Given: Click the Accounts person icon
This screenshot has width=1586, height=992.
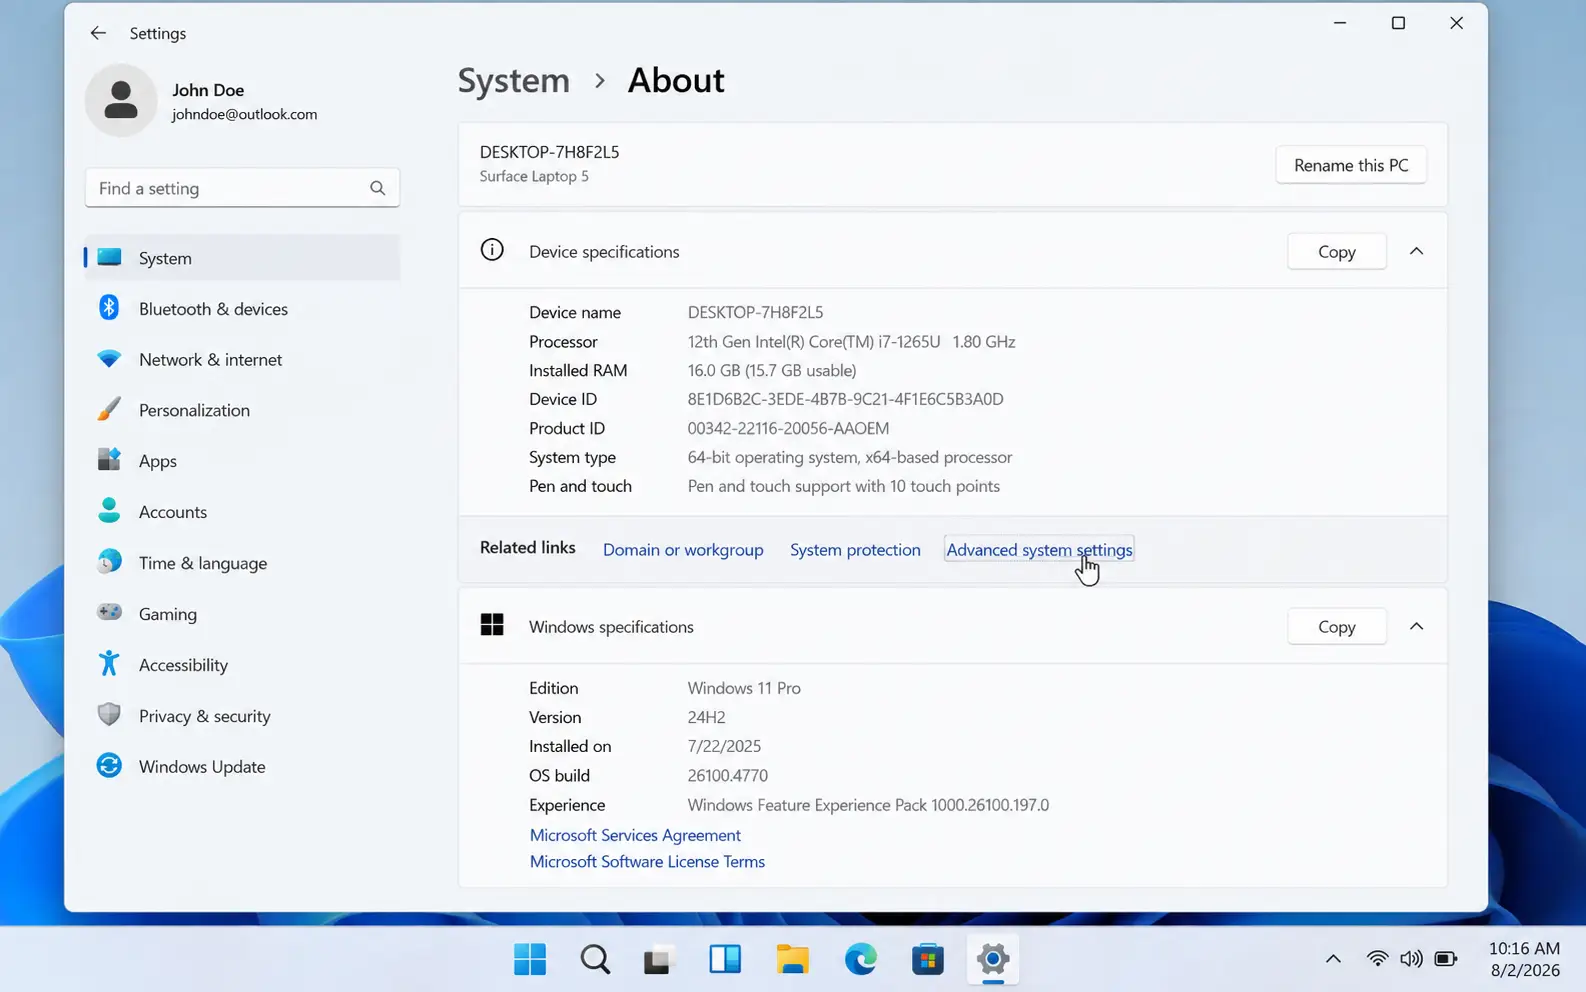Looking at the screenshot, I should (x=109, y=511).
